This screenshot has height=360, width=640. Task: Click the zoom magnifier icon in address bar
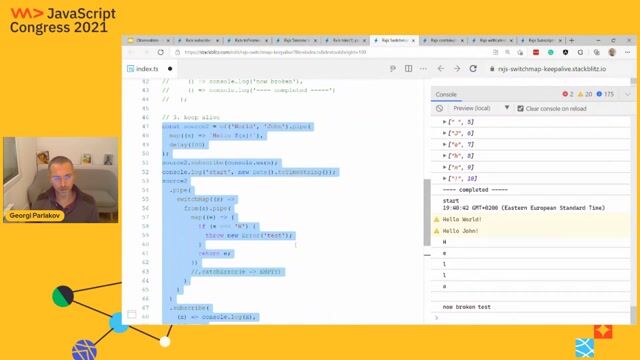pos(507,52)
